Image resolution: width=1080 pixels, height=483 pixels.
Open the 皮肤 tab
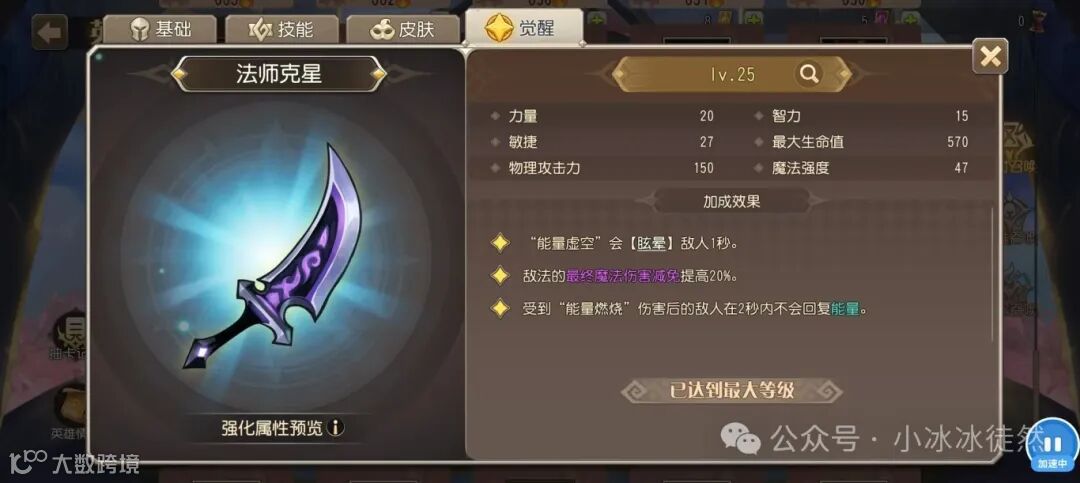pos(403,30)
